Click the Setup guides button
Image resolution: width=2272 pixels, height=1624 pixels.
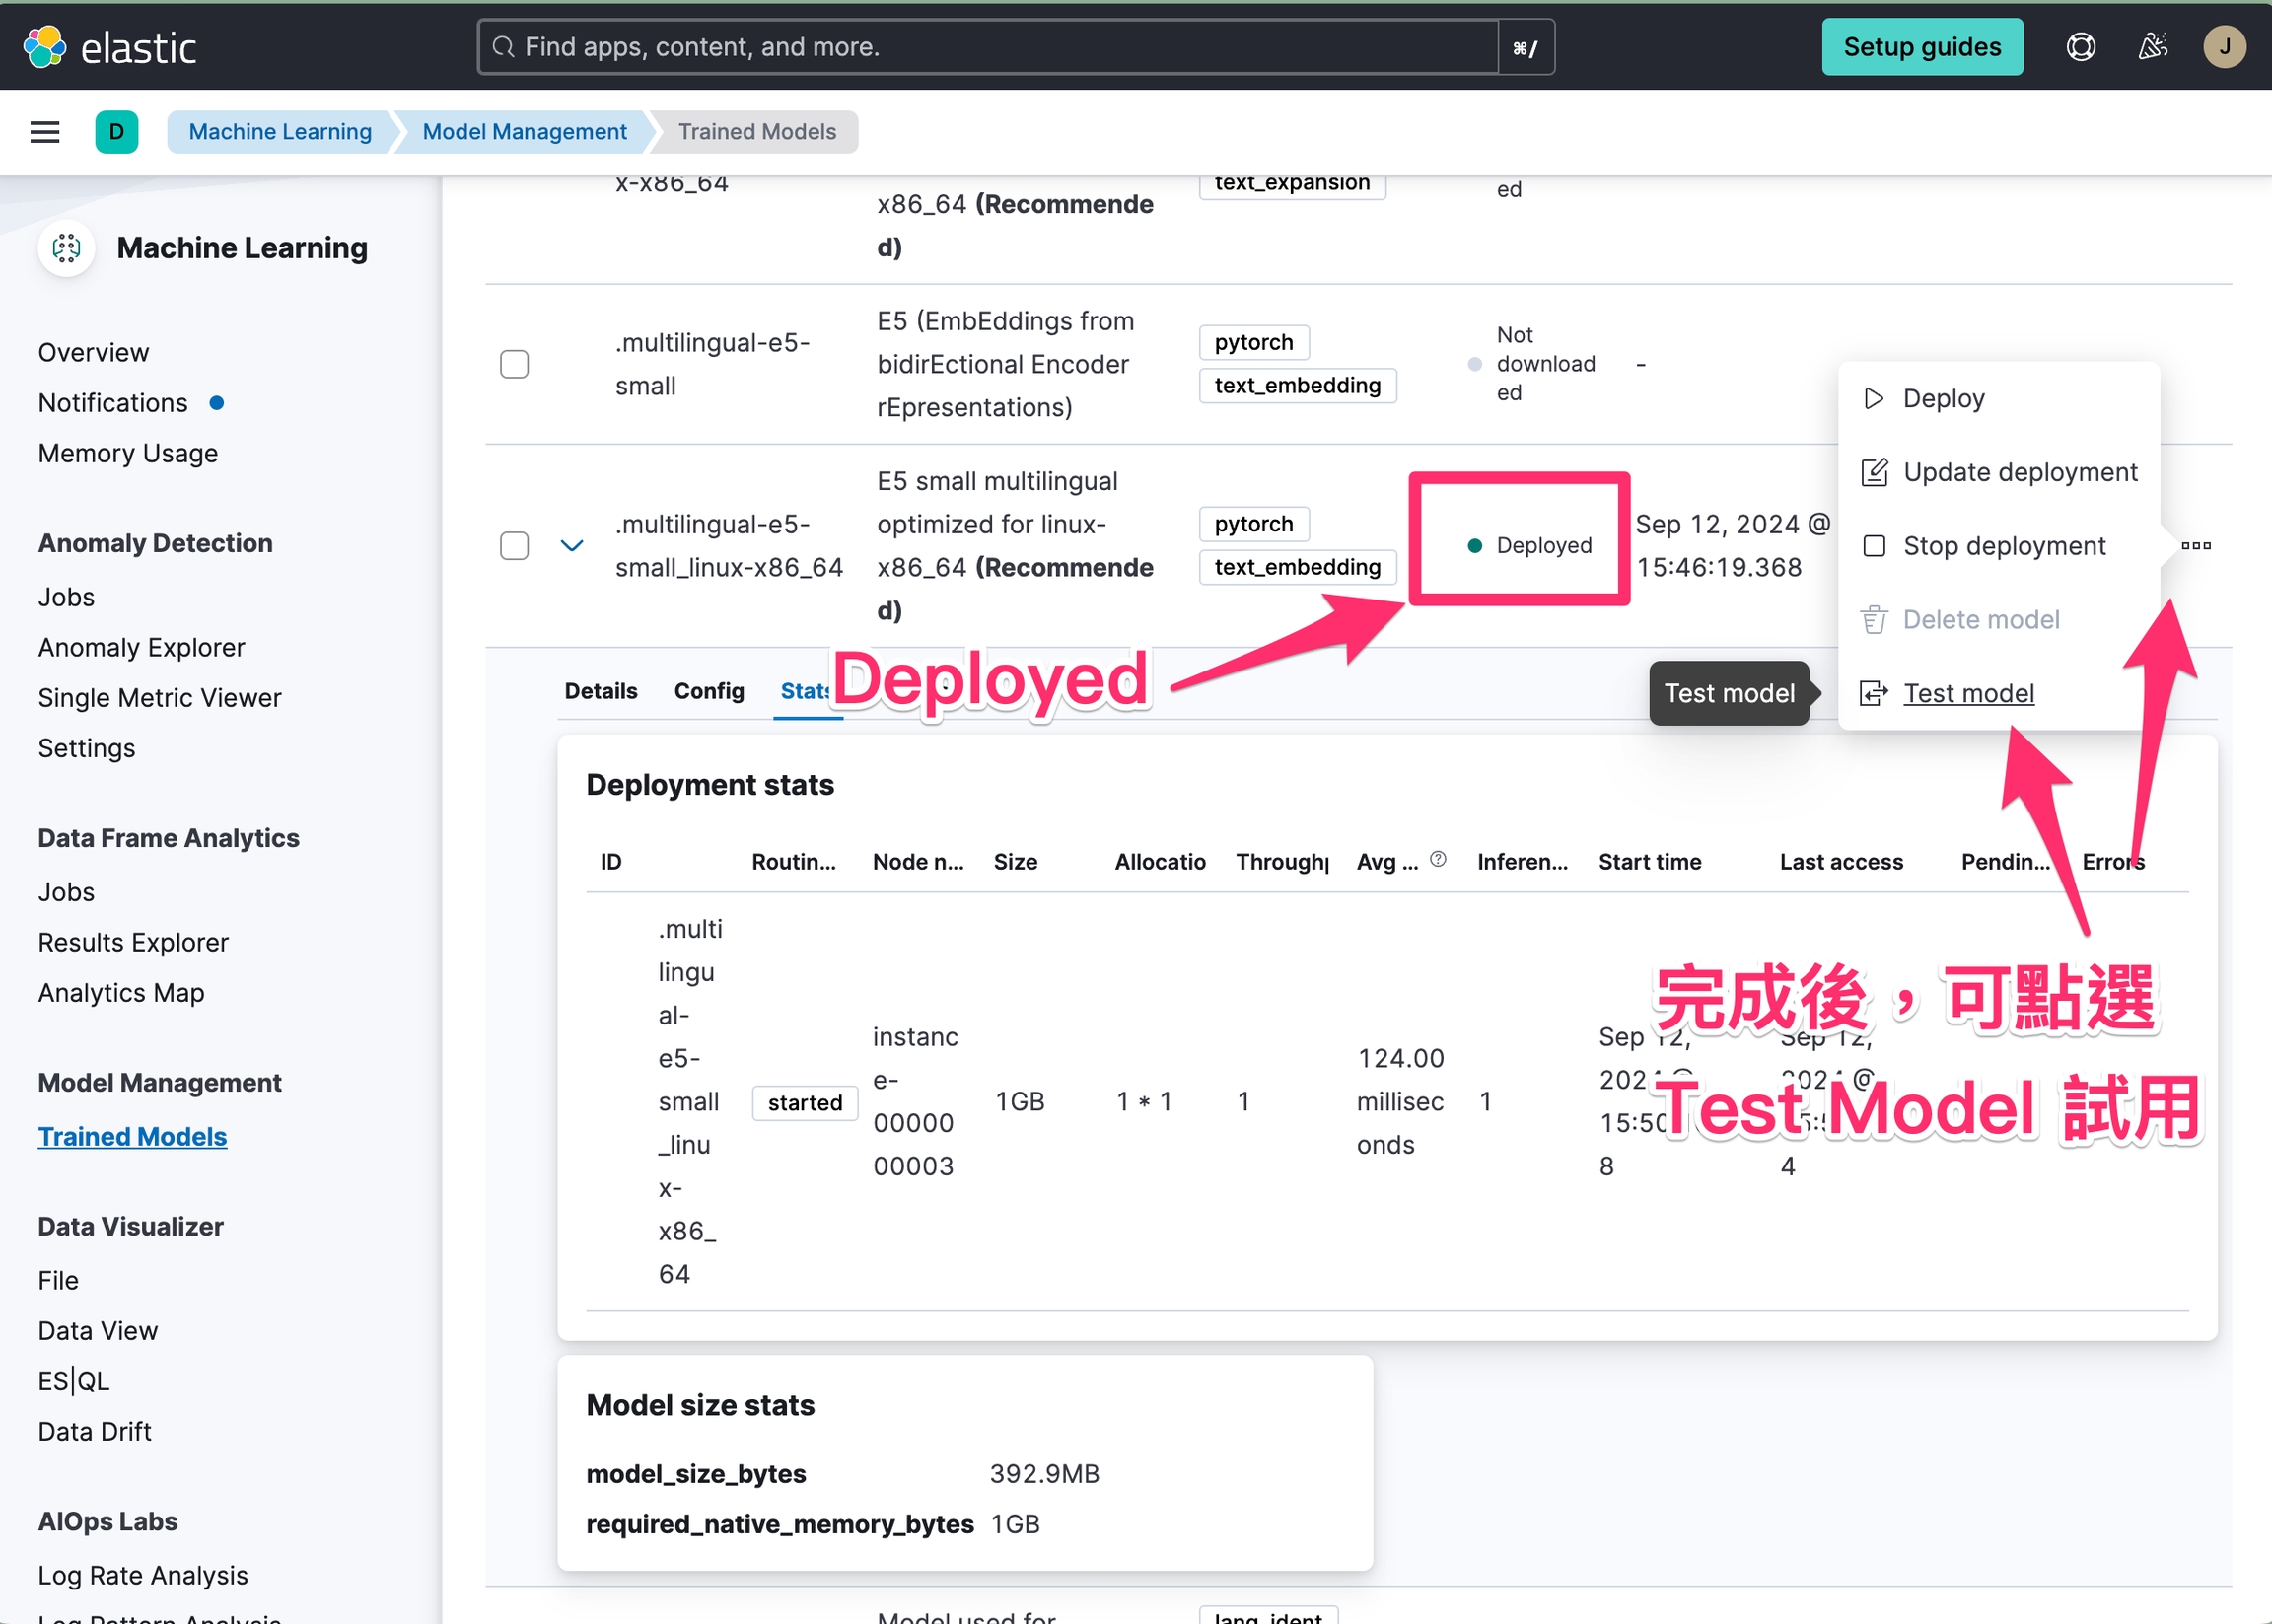tap(1921, 47)
